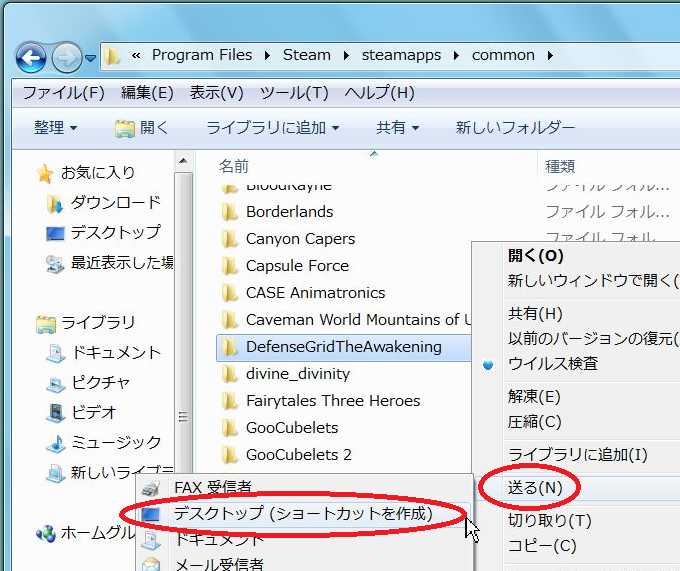Expand the arrow after common

550,55
